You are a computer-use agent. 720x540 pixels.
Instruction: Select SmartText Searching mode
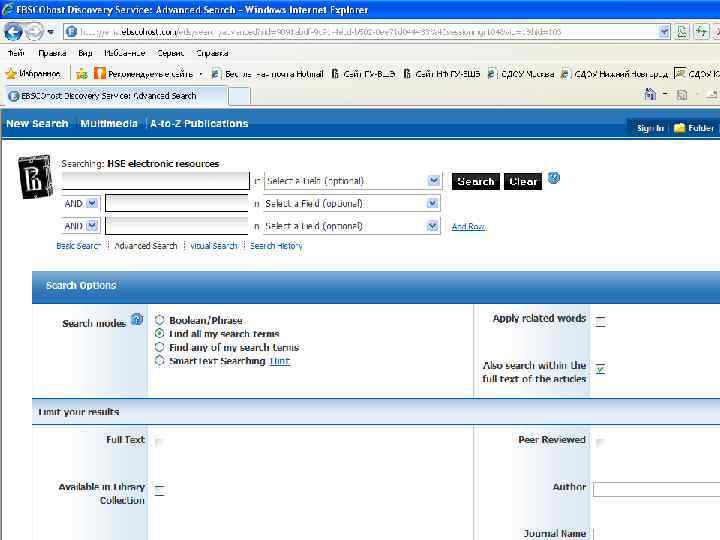coord(159,360)
